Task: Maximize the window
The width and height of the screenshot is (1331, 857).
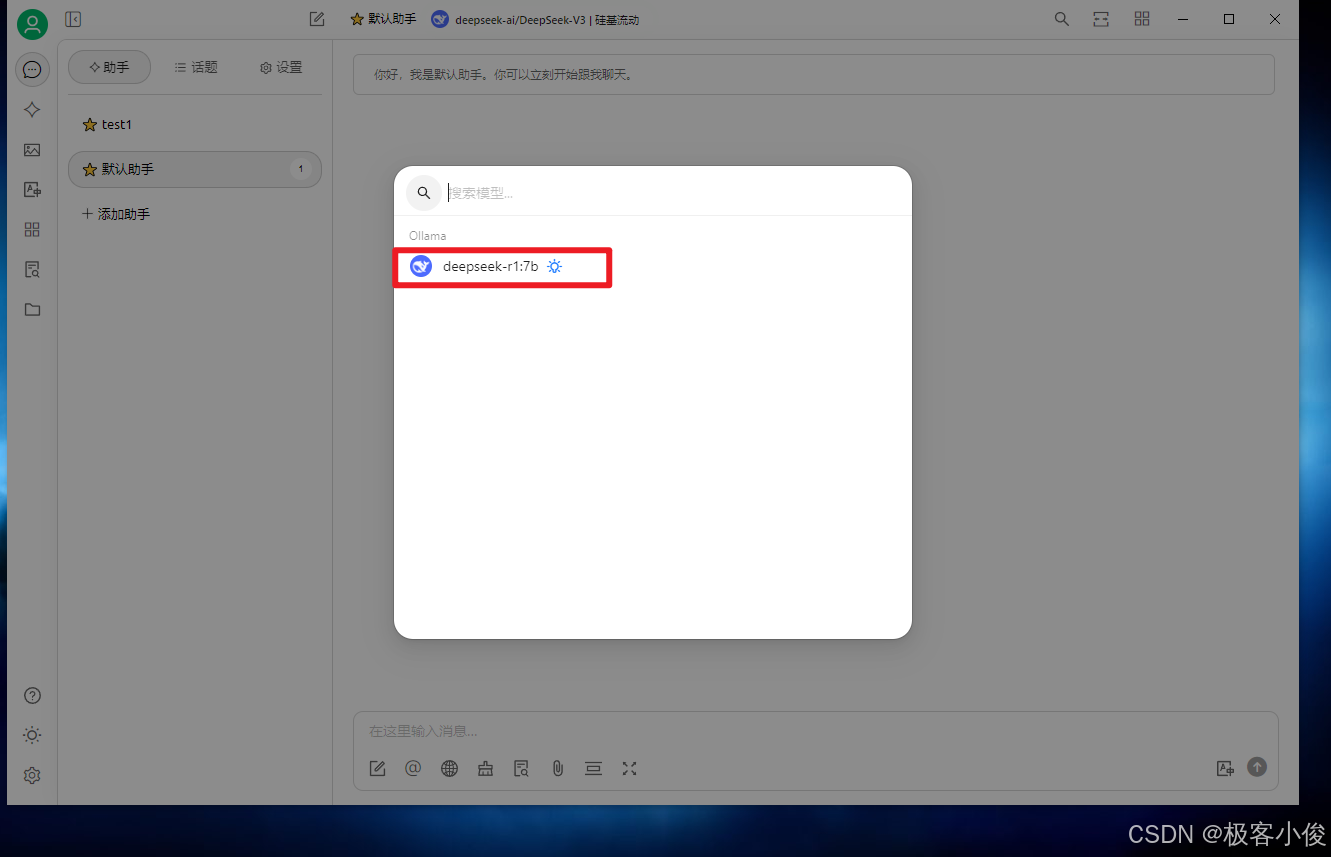Action: [1229, 19]
